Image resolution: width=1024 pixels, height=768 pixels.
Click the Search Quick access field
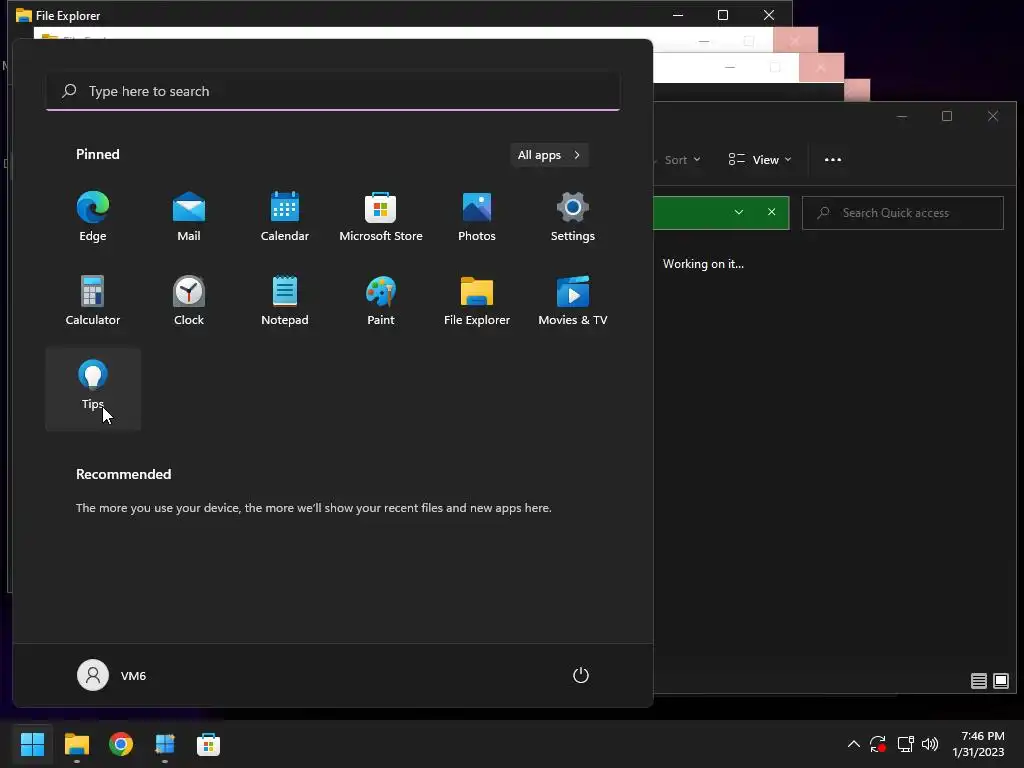(903, 213)
